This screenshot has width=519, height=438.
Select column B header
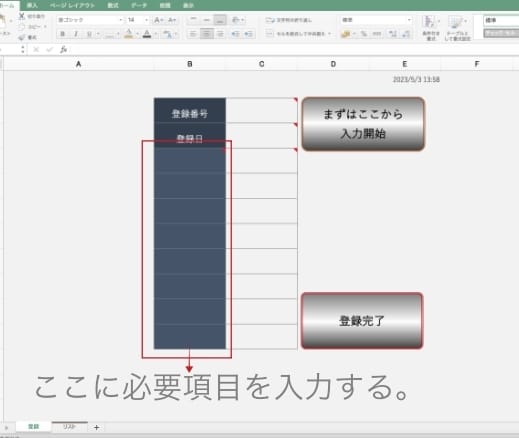pos(190,64)
